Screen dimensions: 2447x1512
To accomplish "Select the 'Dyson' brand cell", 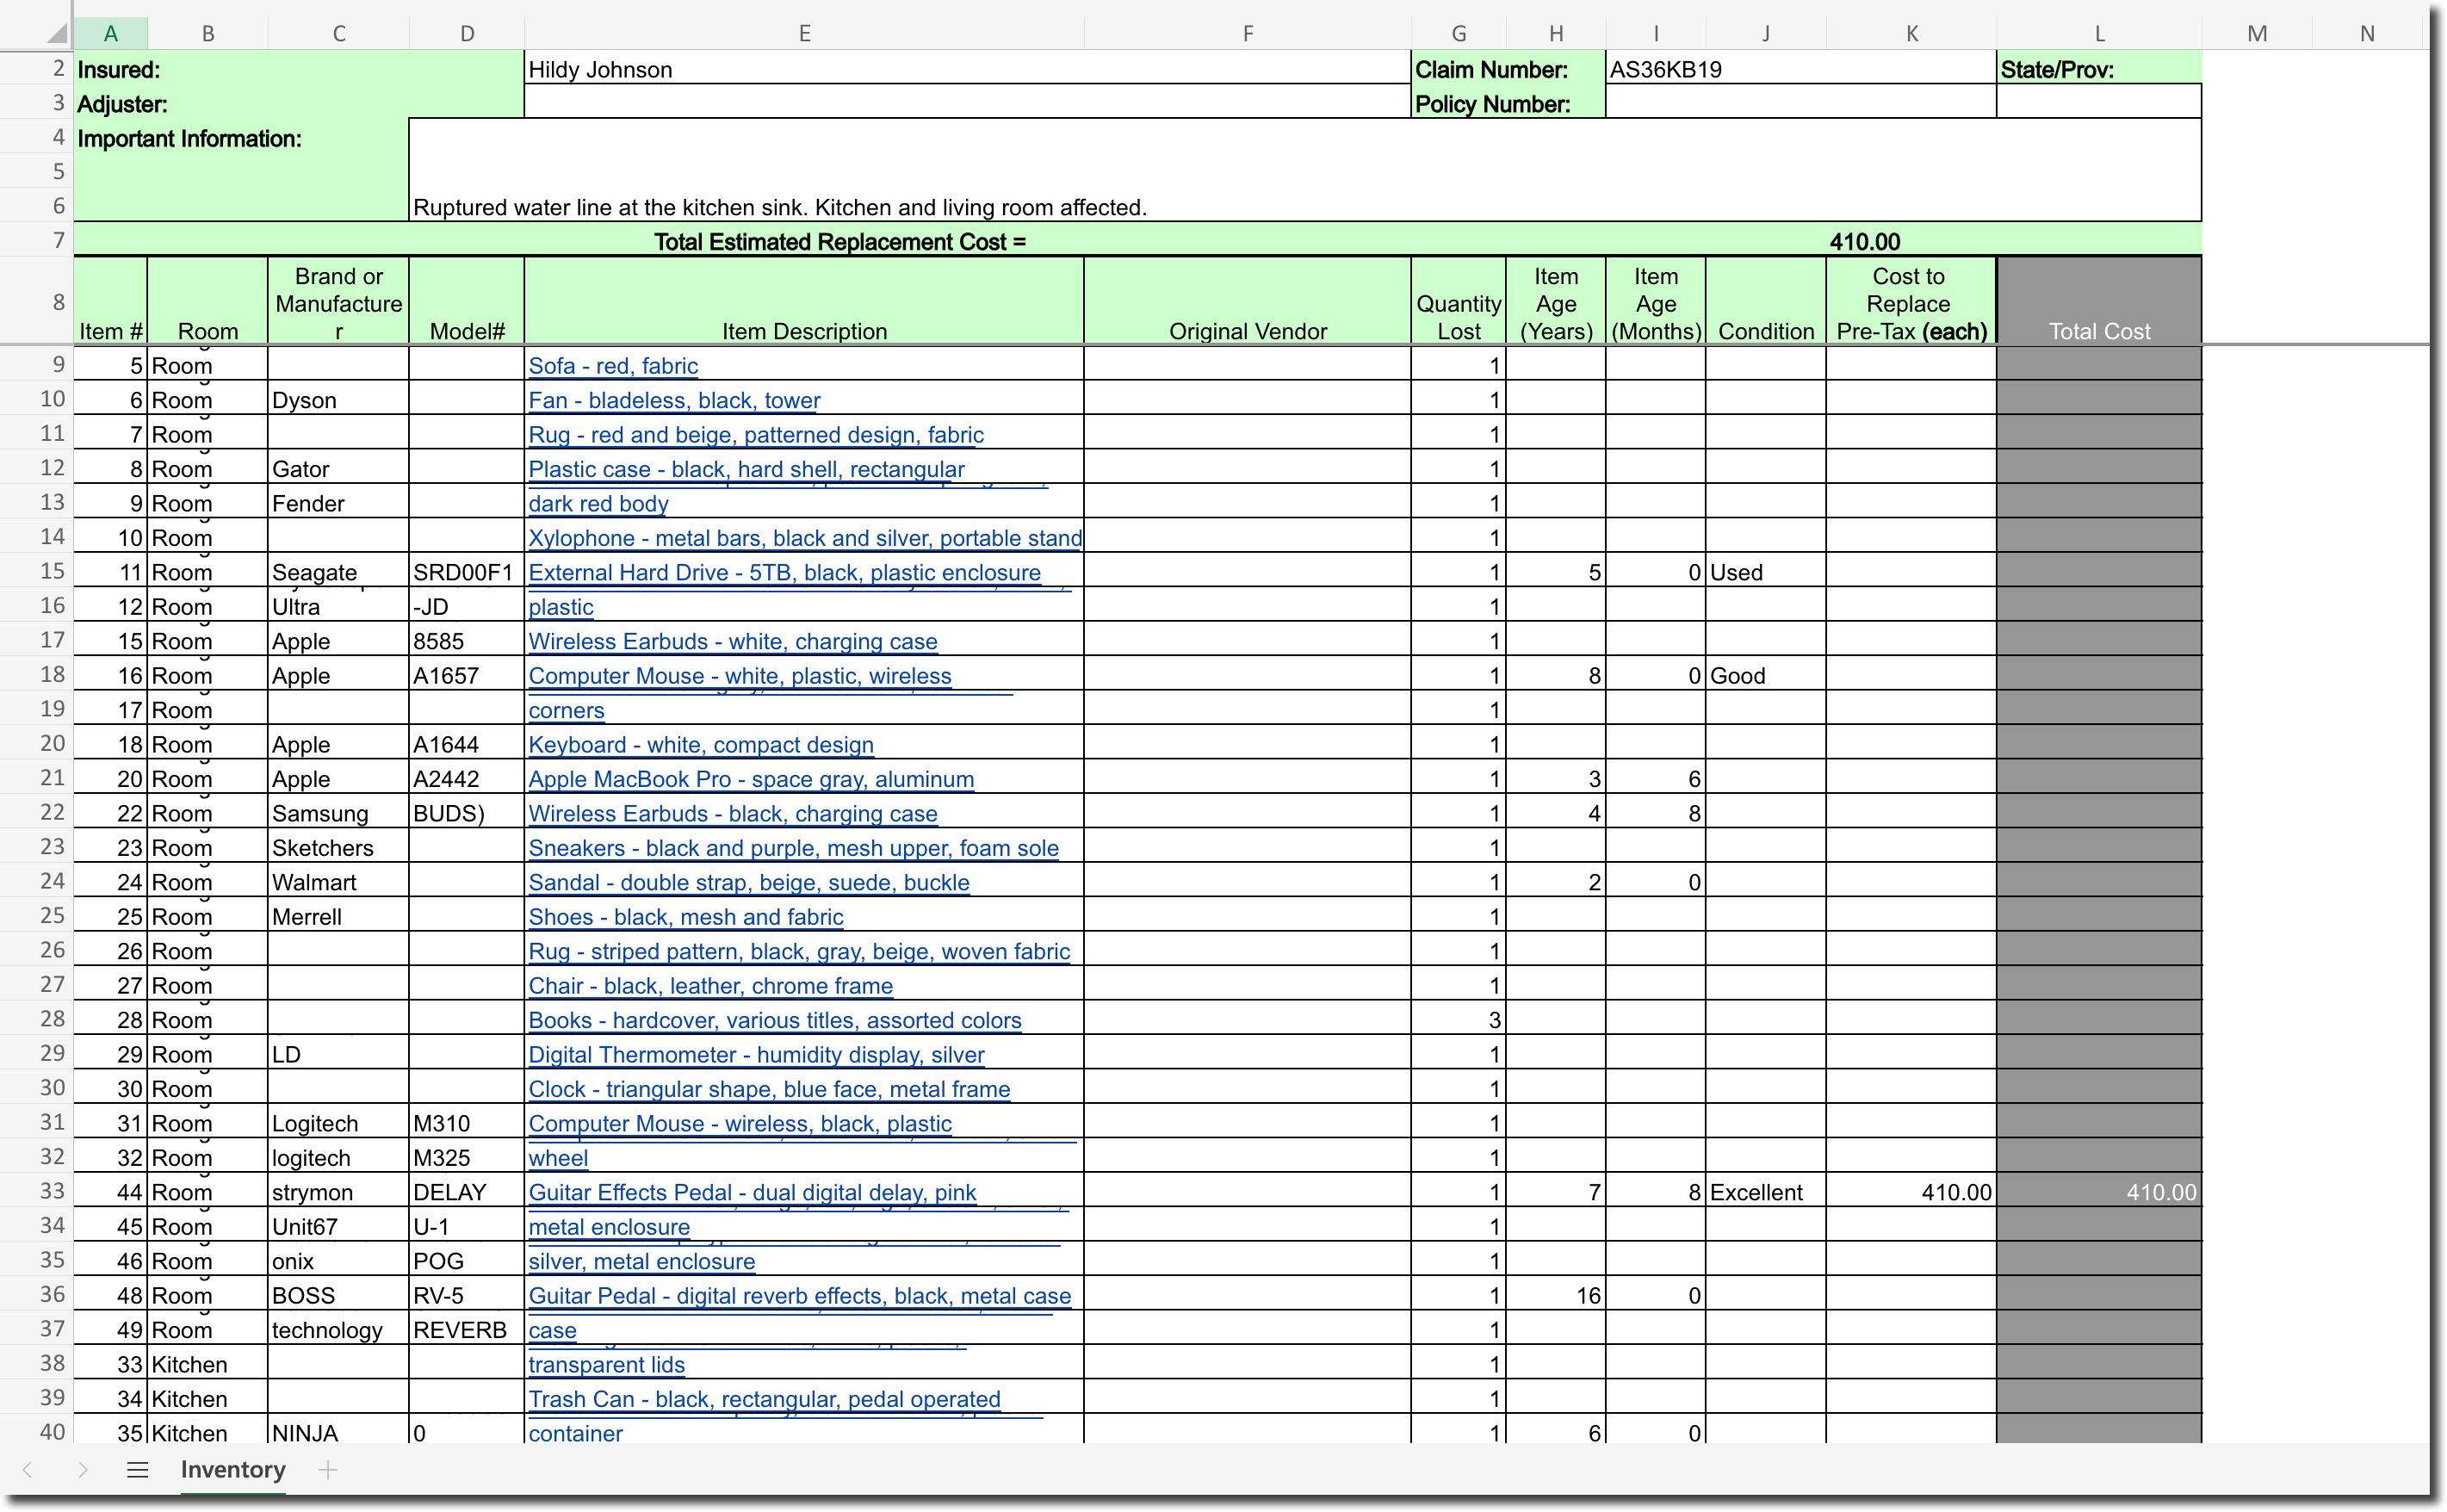I will pyautogui.click(x=338, y=400).
